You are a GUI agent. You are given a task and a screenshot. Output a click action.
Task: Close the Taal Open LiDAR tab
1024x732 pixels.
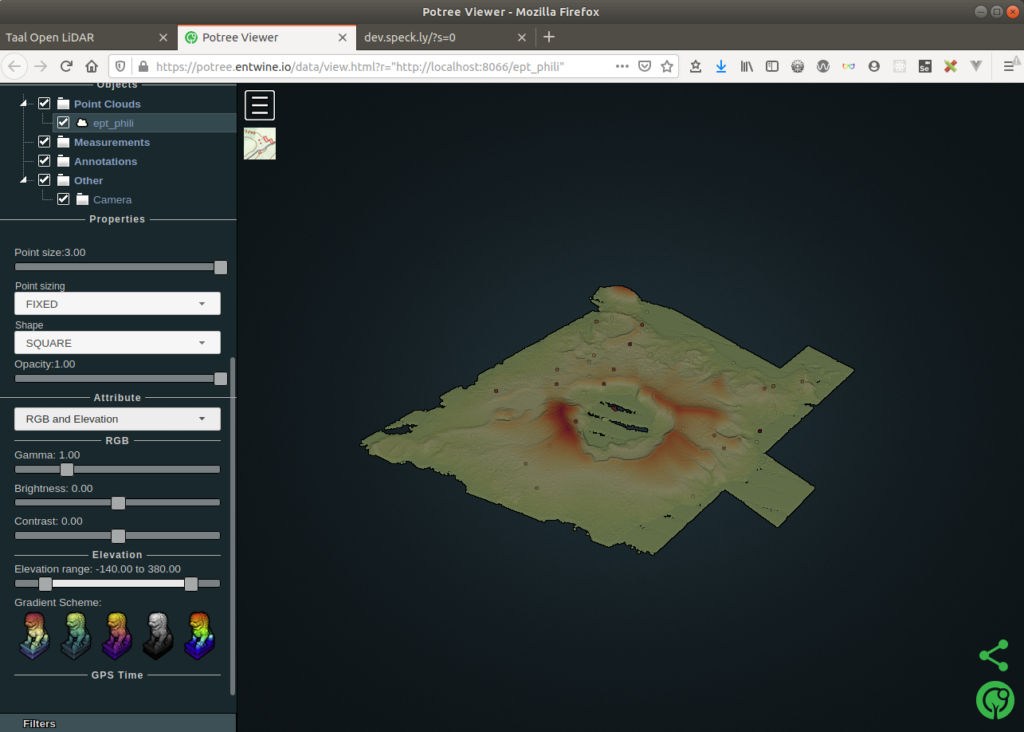coord(163,37)
